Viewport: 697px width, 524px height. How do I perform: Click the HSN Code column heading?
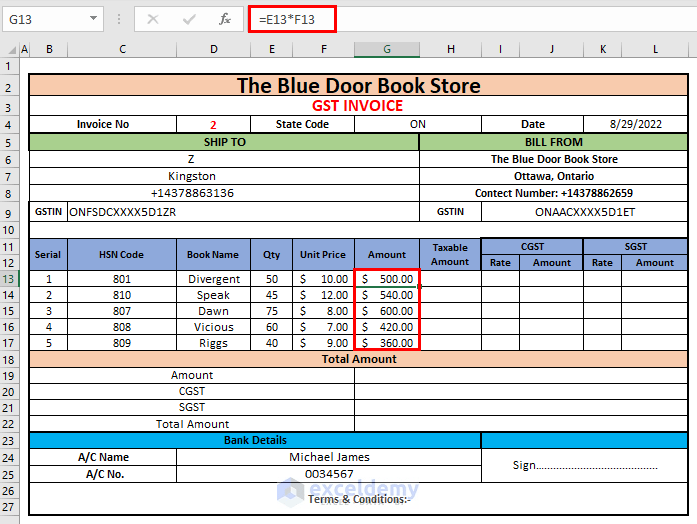point(121,255)
